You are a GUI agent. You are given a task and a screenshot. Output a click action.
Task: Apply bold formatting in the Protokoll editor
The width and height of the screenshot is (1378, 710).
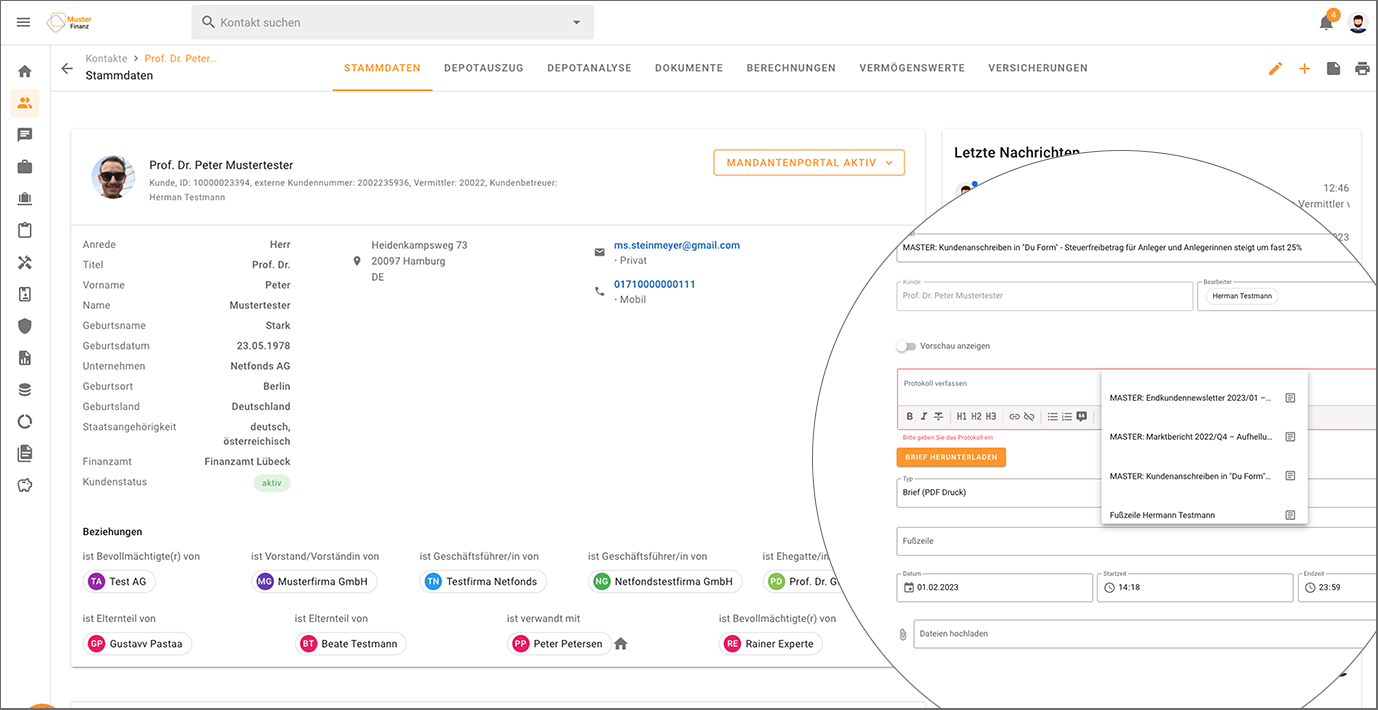(x=909, y=416)
